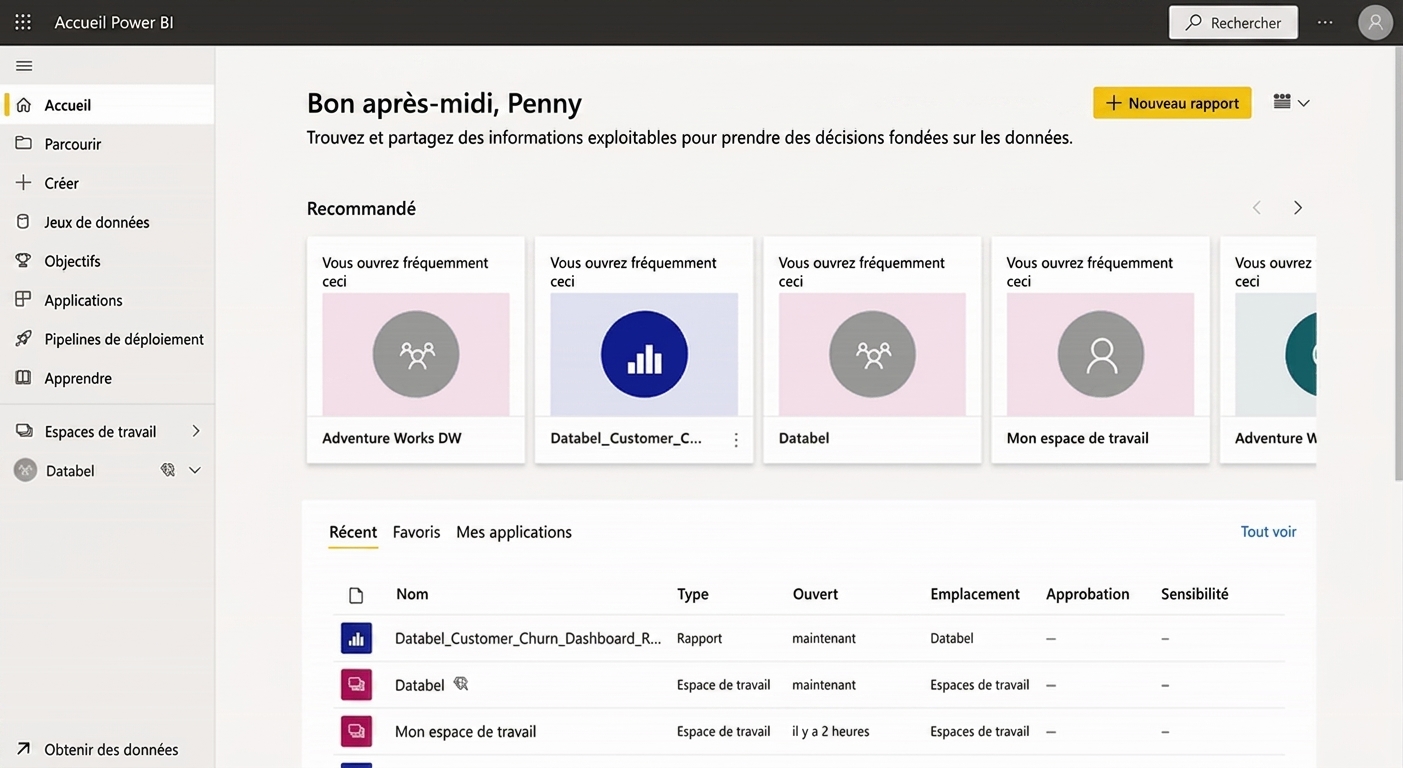The width and height of the screenshot is (1403, 768).
Task: Click the Accueil home icon
Action: (x=24, y=105)
